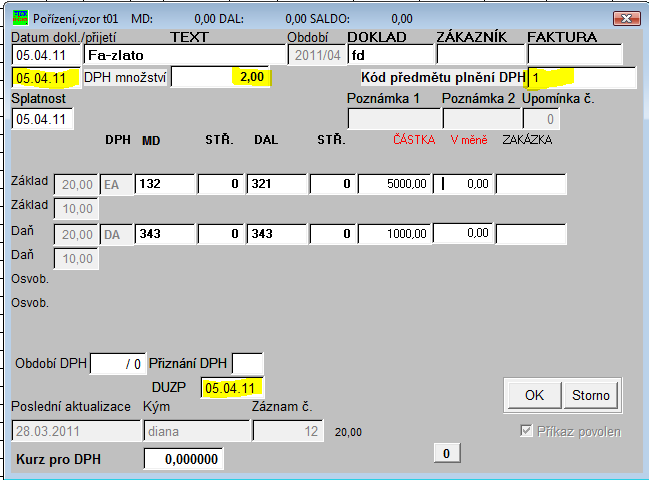Click the Poznámka 1 field
Screen dimensions: 649x480
[x=394, y=119]
